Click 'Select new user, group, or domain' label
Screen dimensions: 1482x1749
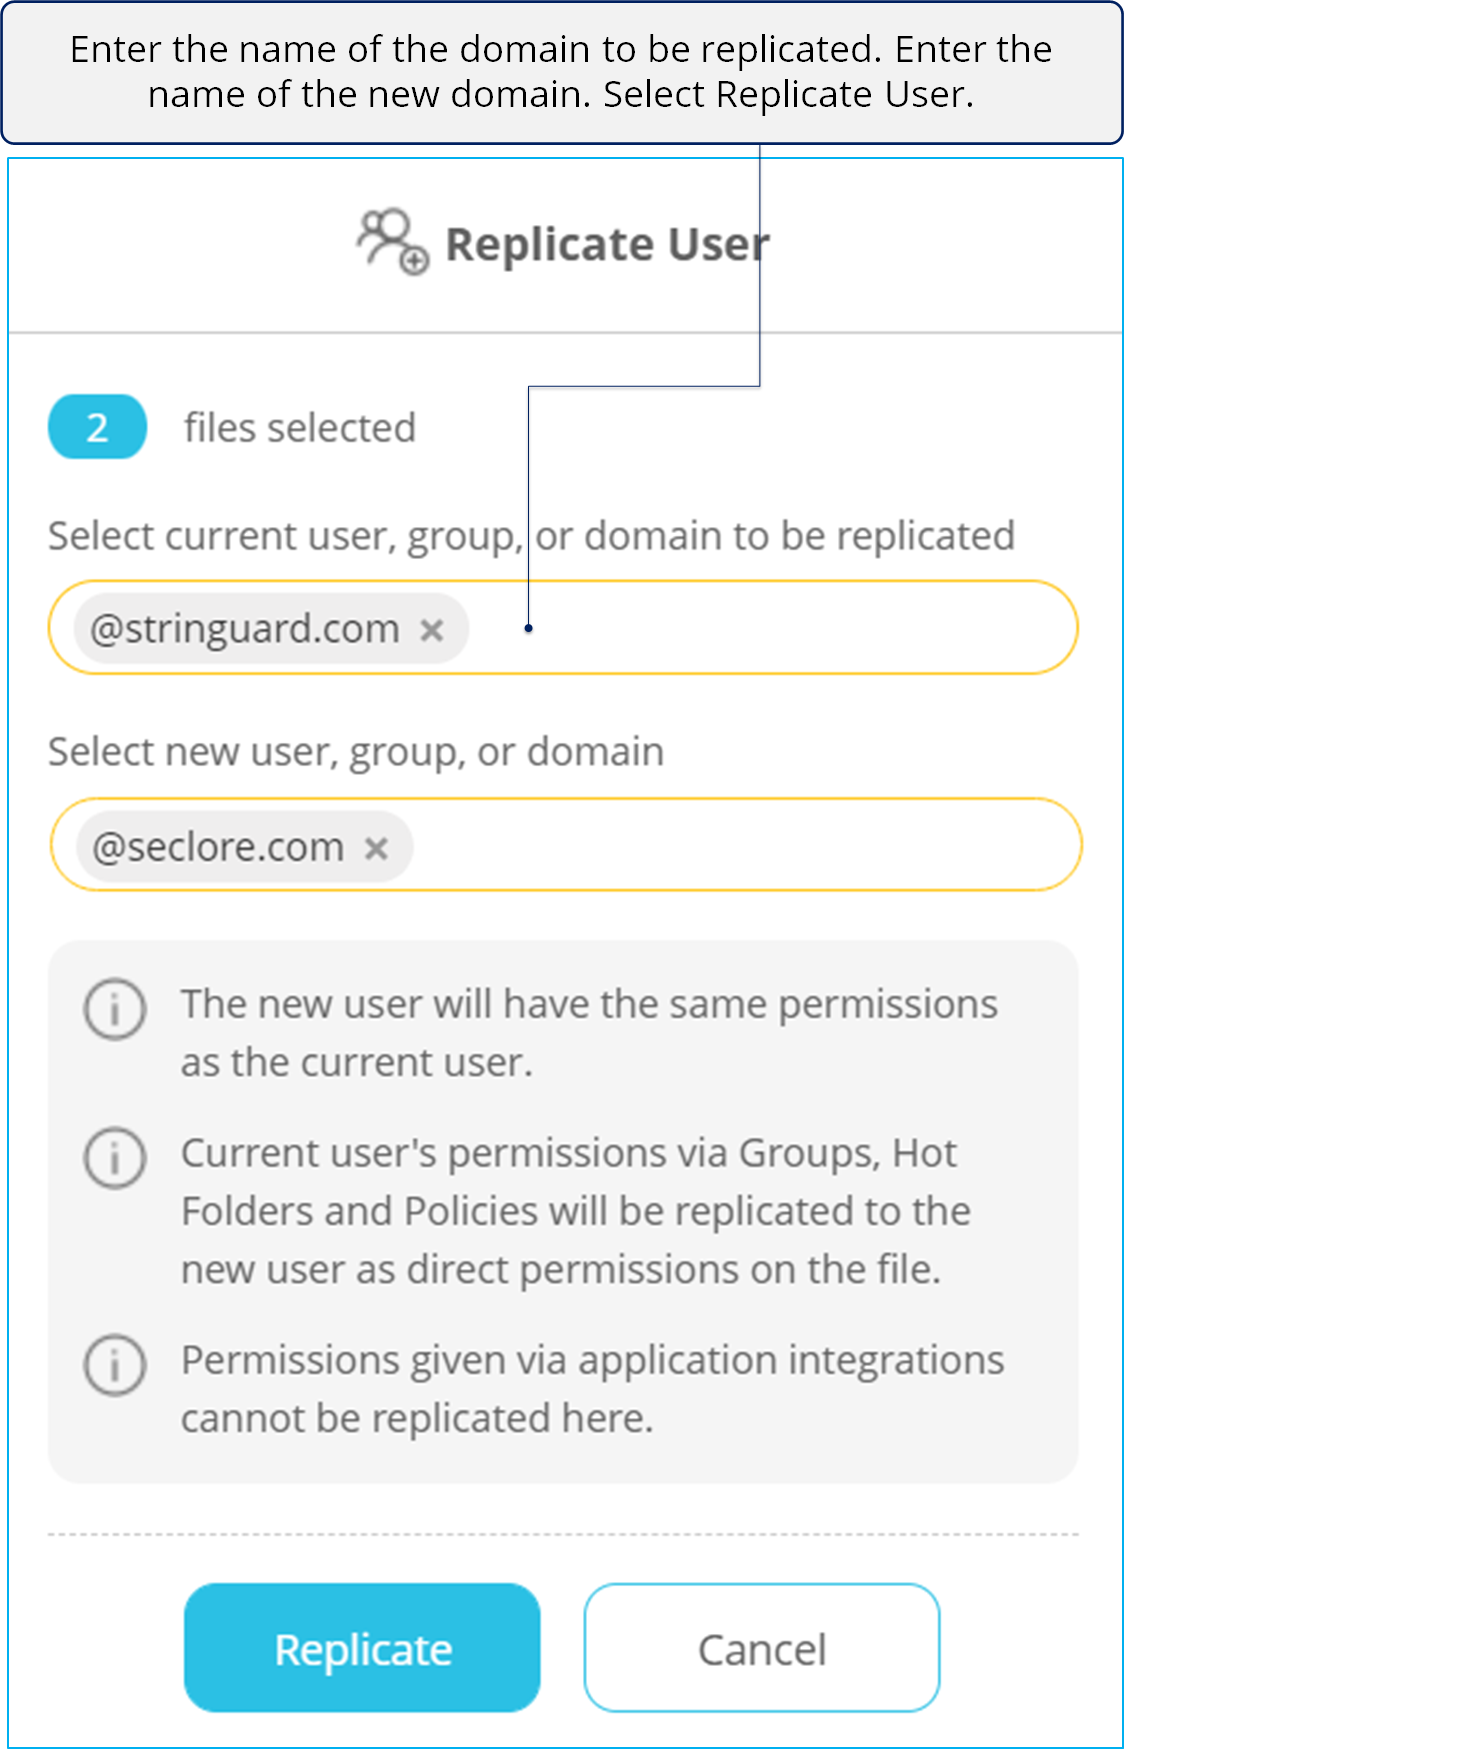pyautogui.click(x=356, y=752)
